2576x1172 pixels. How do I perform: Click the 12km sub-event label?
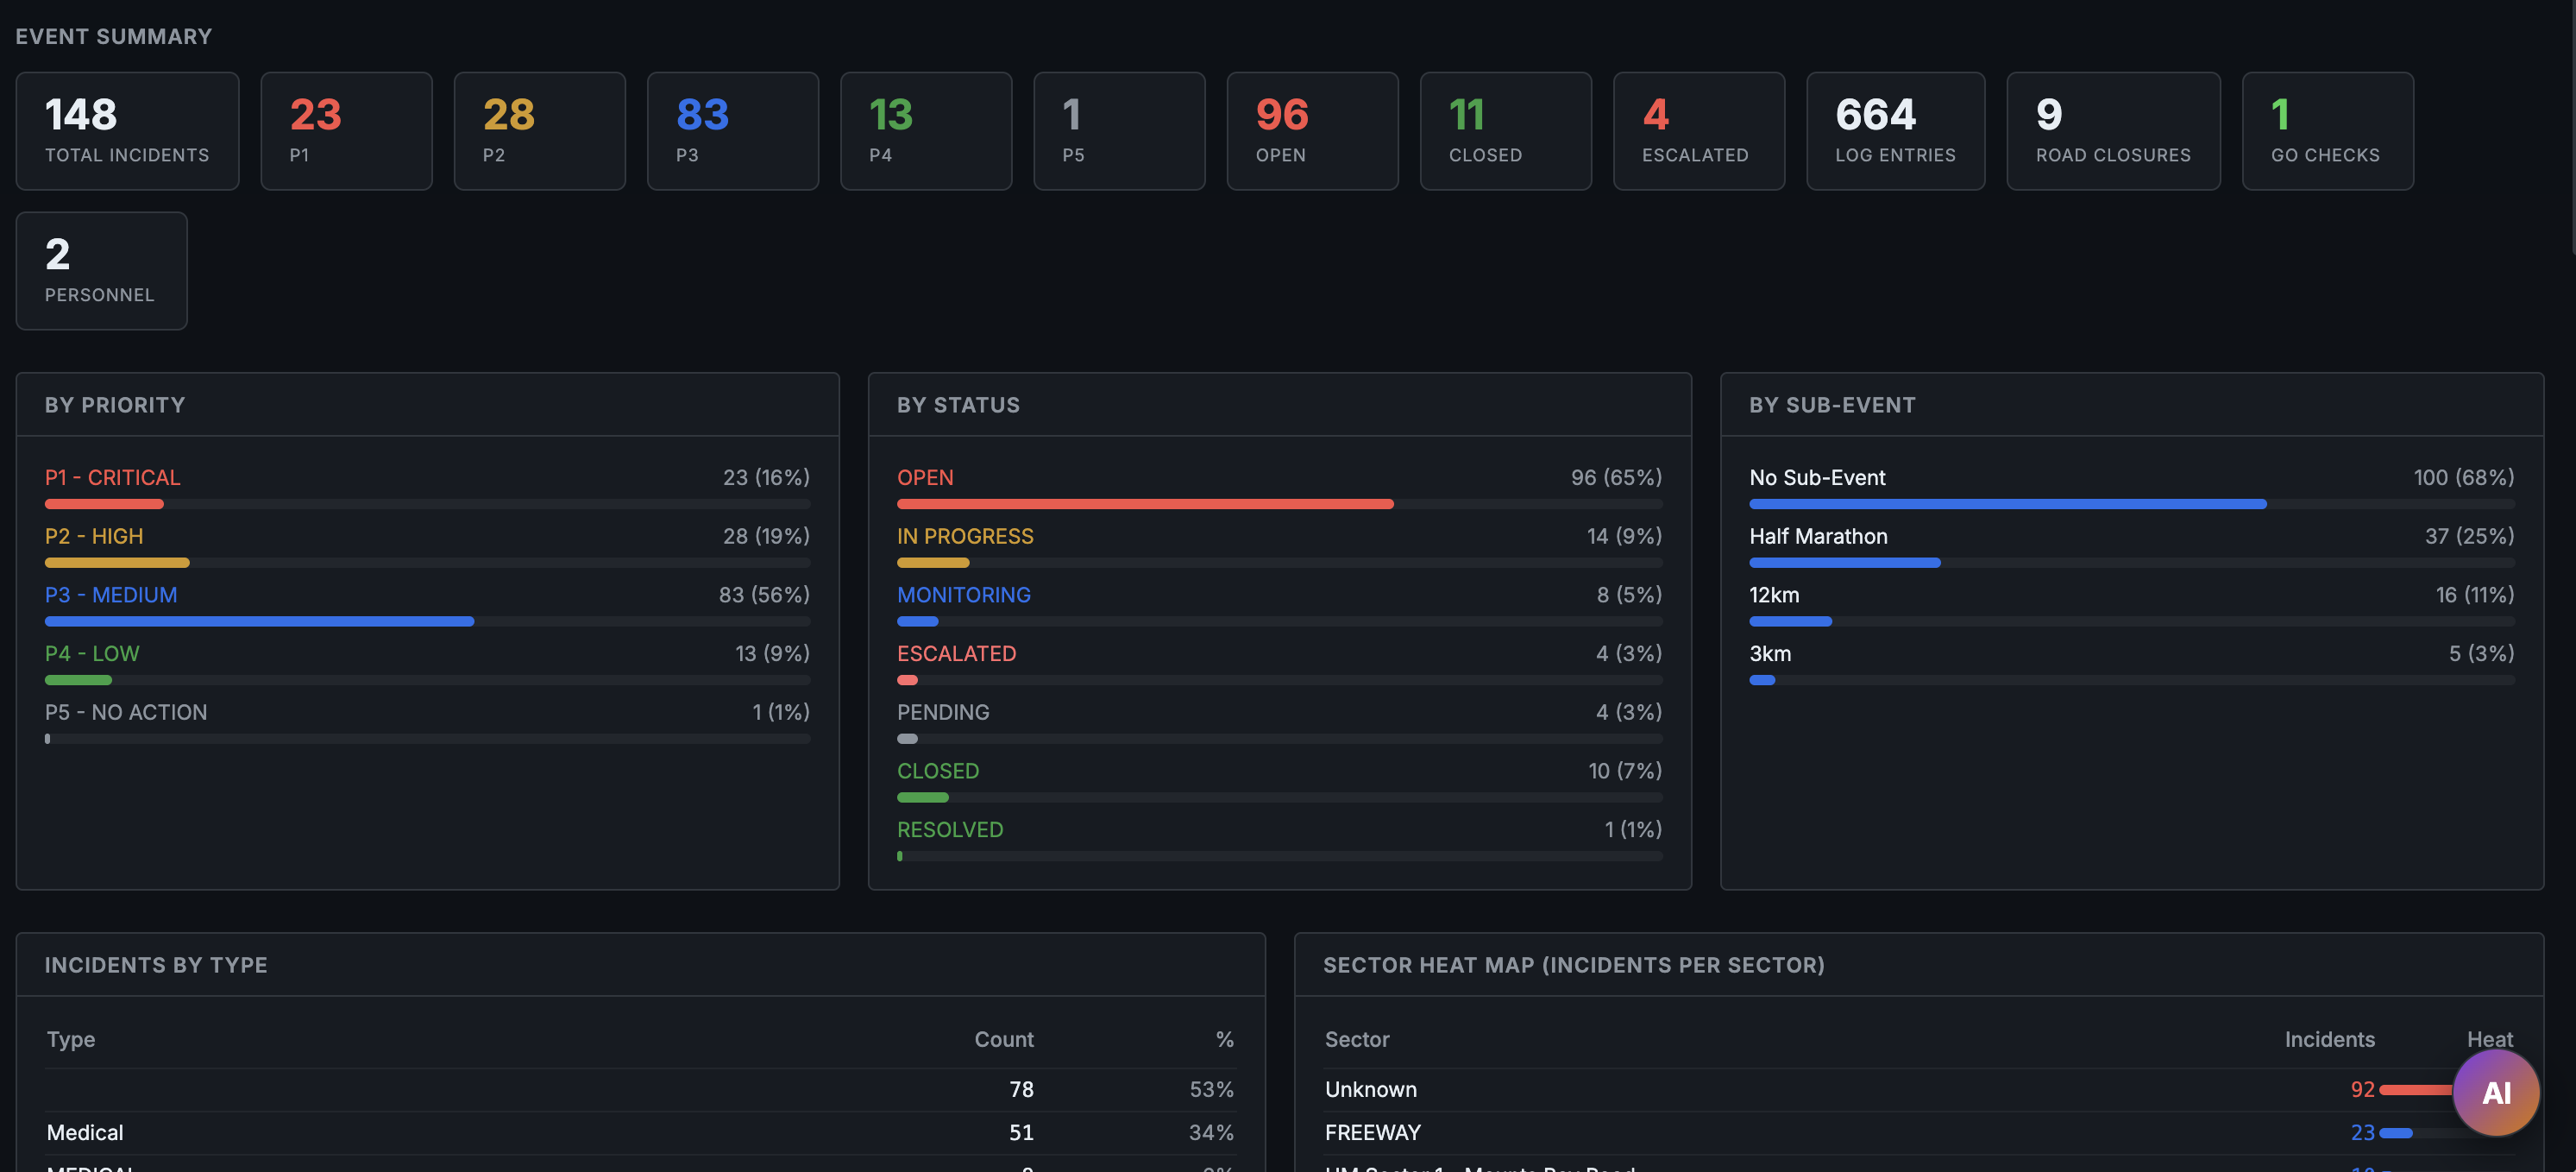1774,595
